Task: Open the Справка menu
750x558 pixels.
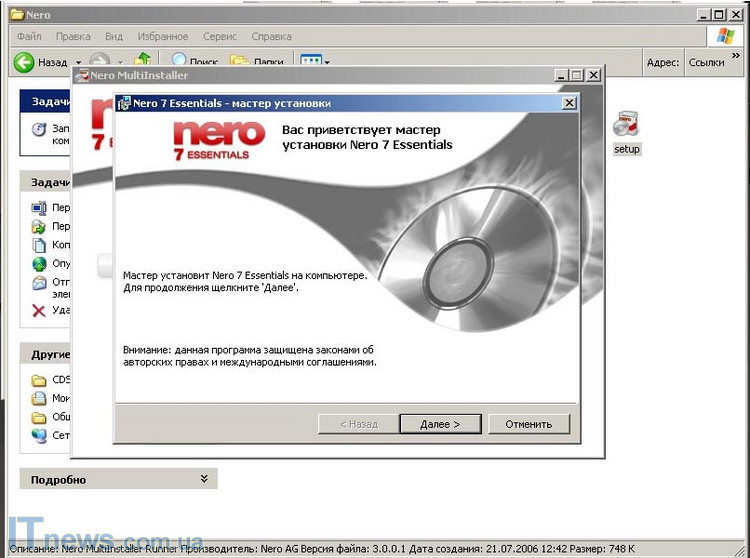Action: 272,36
